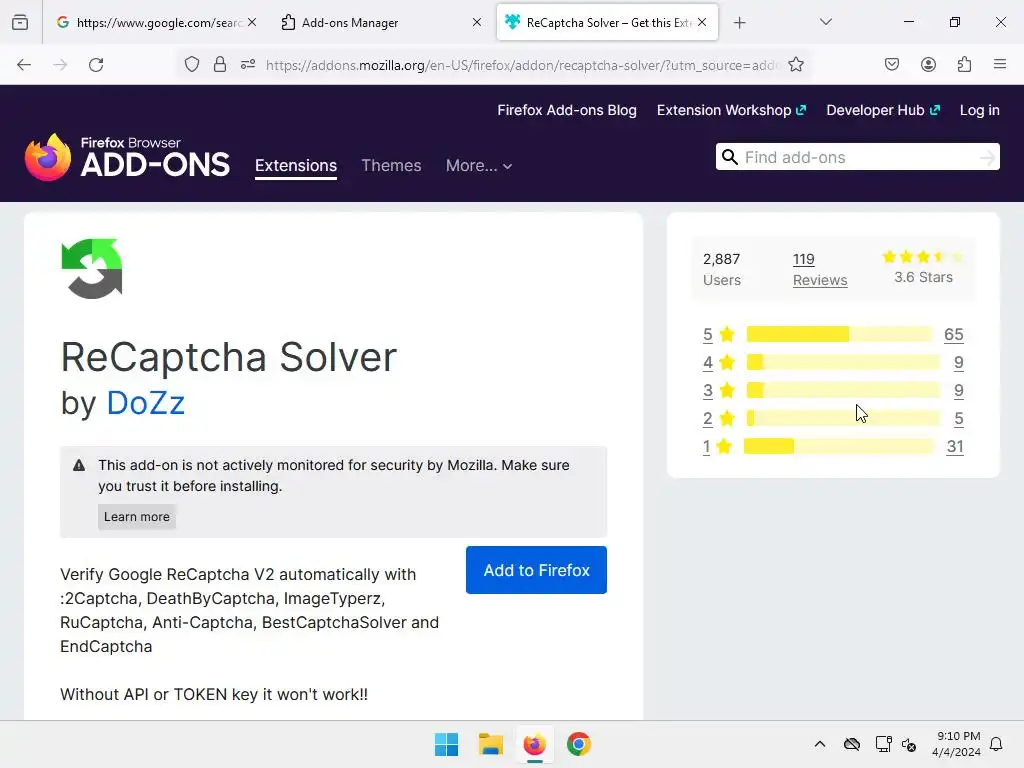The height and width of the screenshot is (768, 1024).
Task: Expand the More... menu
Action: click(x=479, y=166)
